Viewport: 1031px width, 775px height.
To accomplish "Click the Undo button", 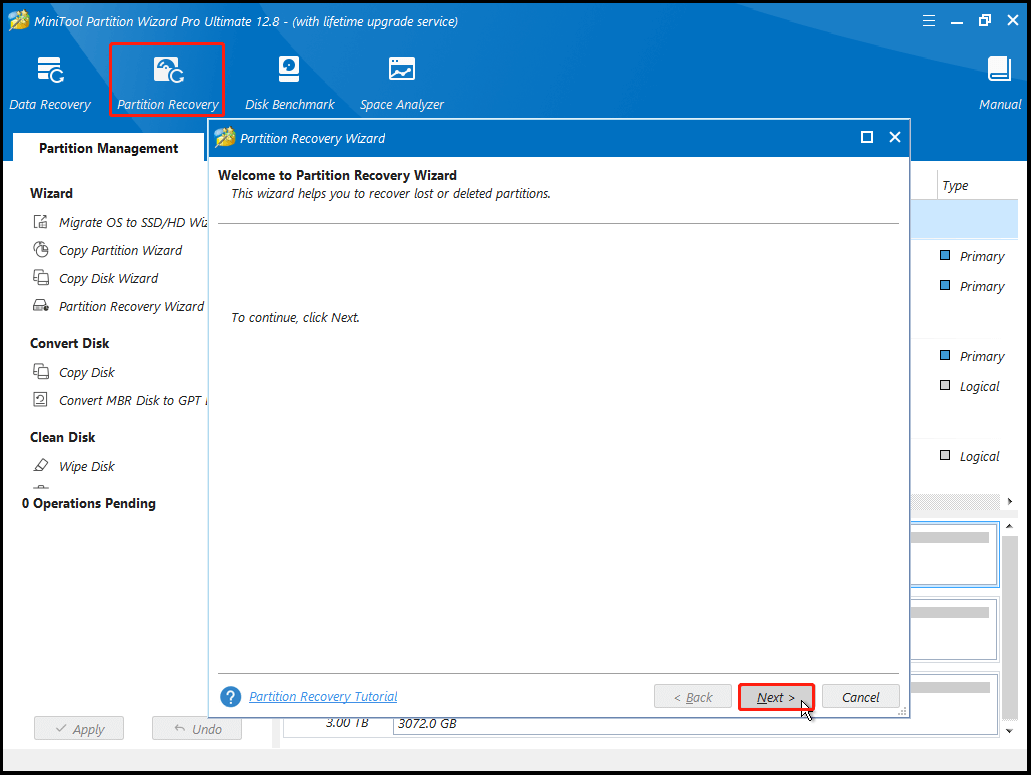I will (197, 728).
